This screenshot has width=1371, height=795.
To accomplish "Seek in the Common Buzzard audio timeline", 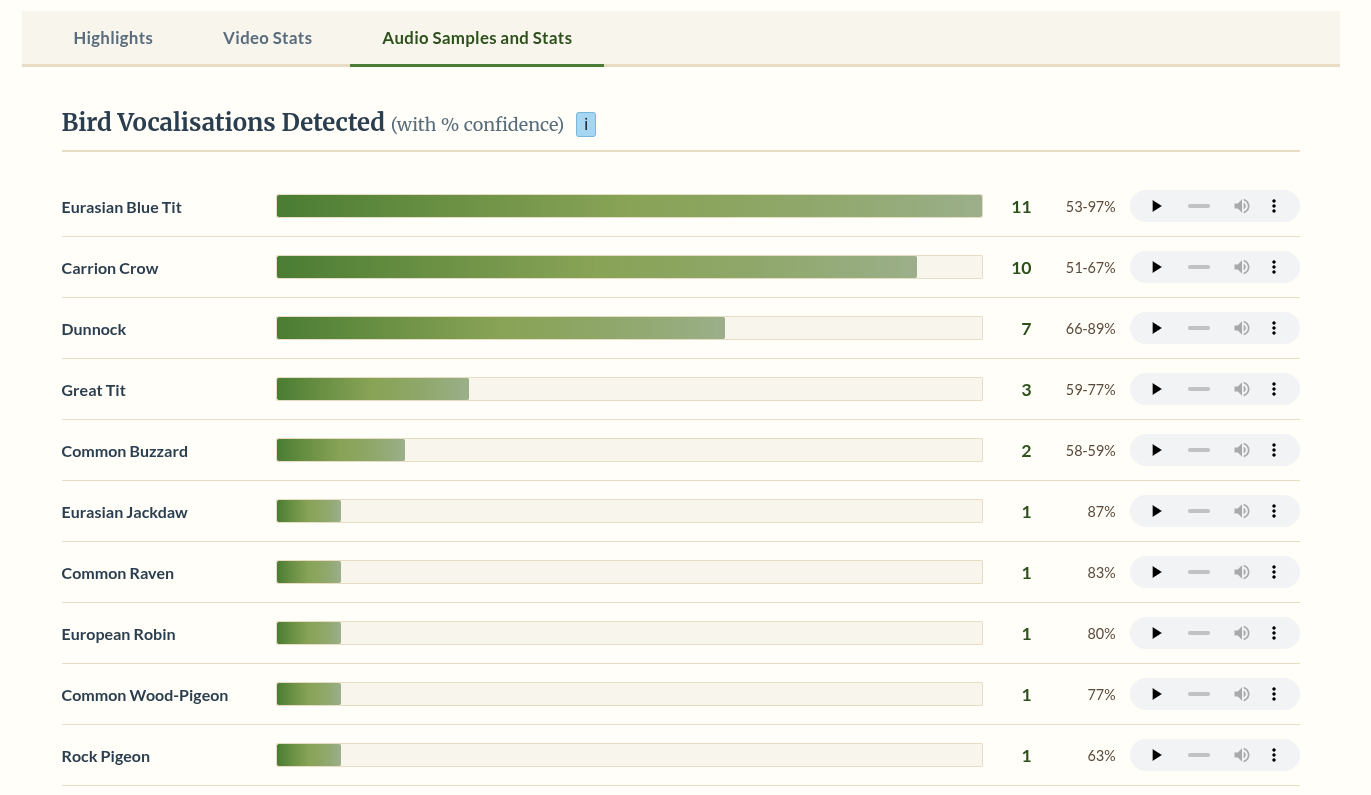I will coord(1199,450).
